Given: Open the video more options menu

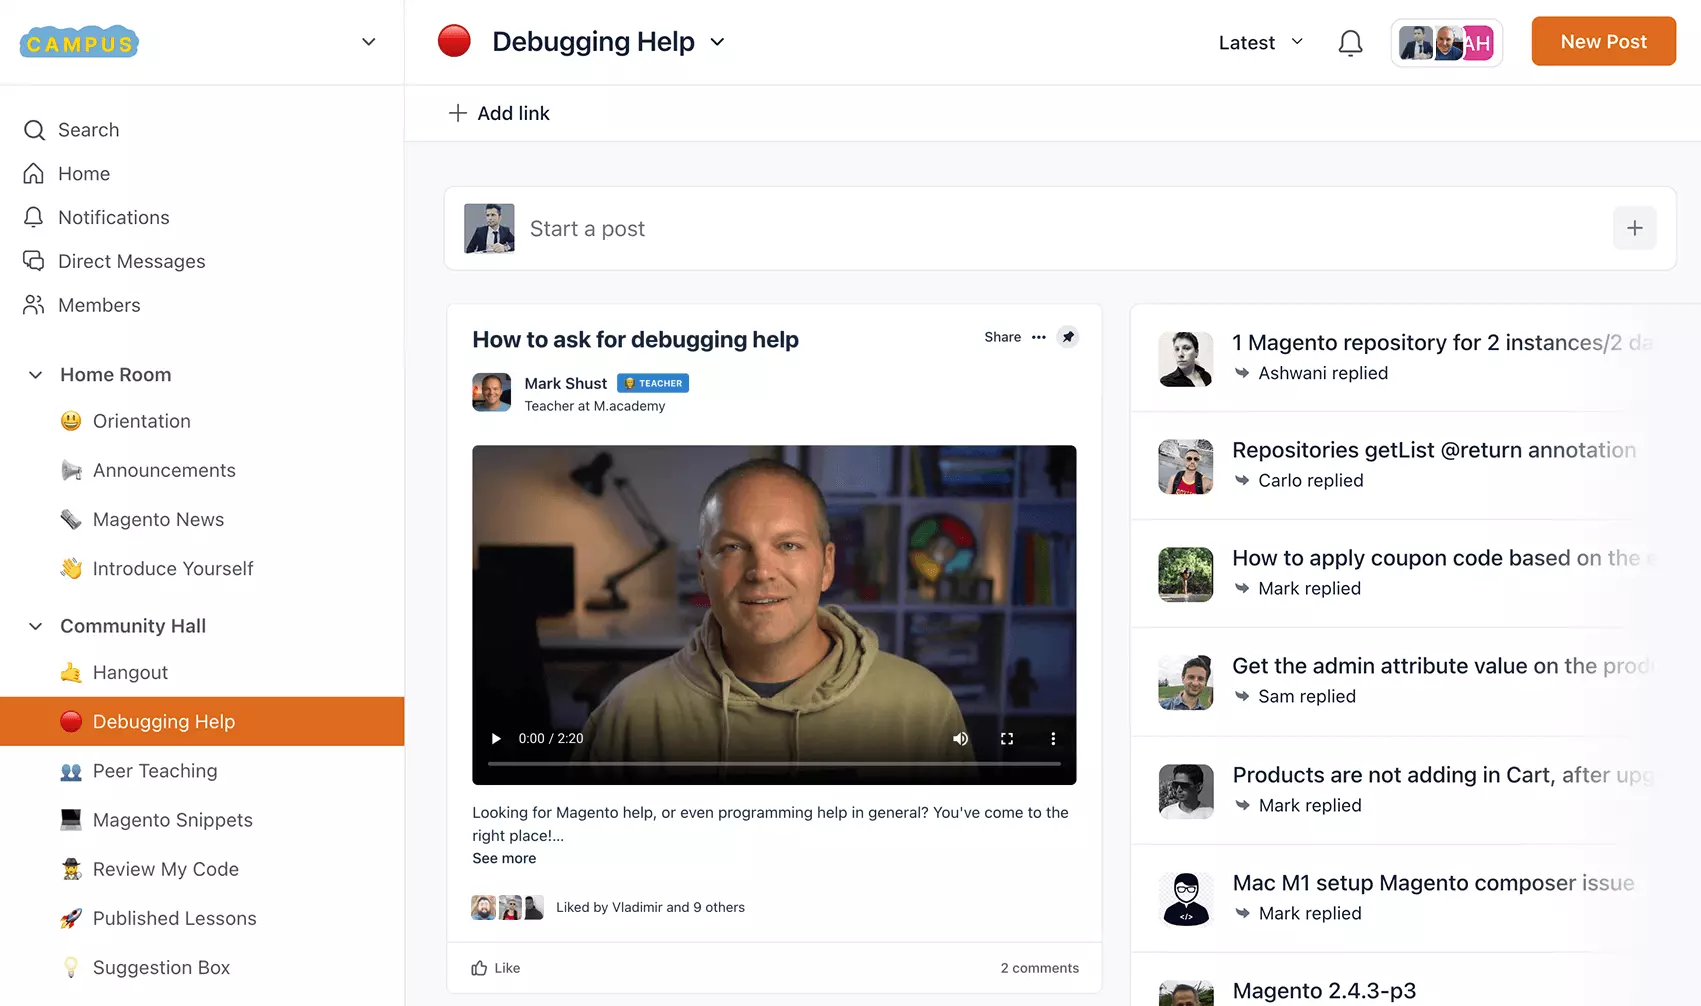Looking at the screenshot, I should click(x=1053, y=739).
